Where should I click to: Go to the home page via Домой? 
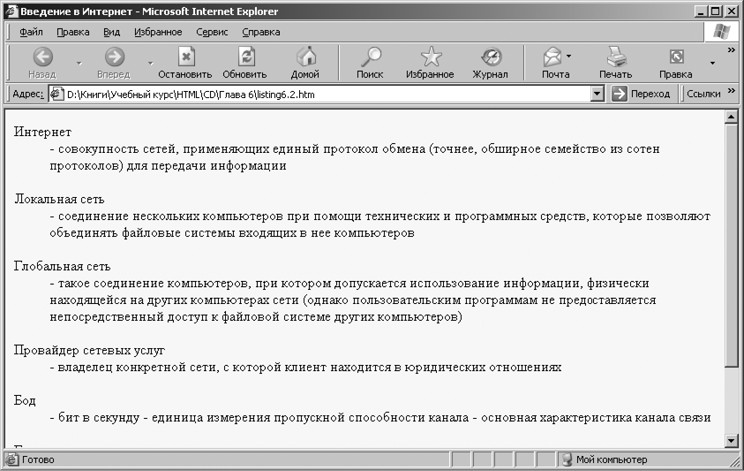coord(305,58)
